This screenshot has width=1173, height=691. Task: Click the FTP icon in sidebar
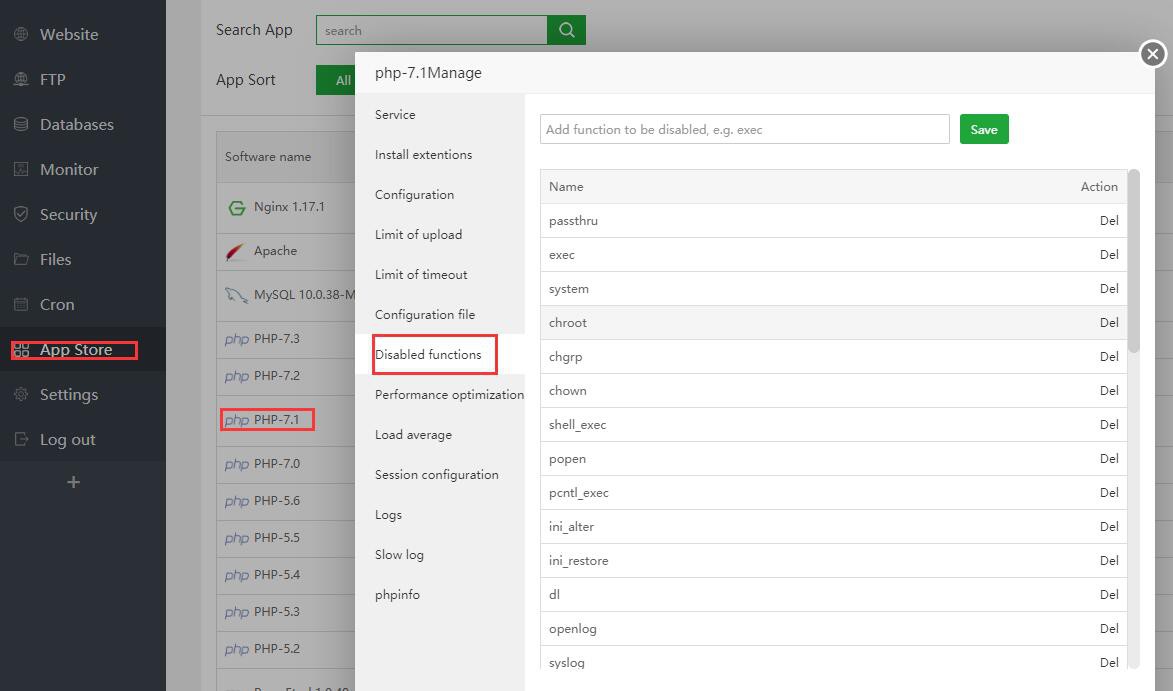tap(21, 79)
